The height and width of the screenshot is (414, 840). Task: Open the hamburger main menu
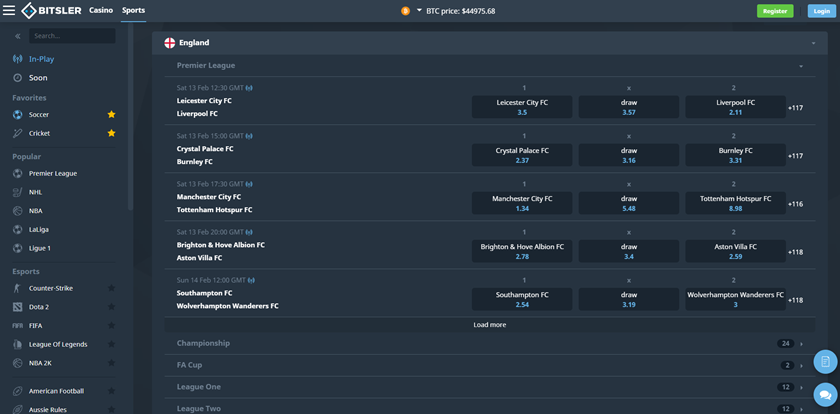coord(9,11)
